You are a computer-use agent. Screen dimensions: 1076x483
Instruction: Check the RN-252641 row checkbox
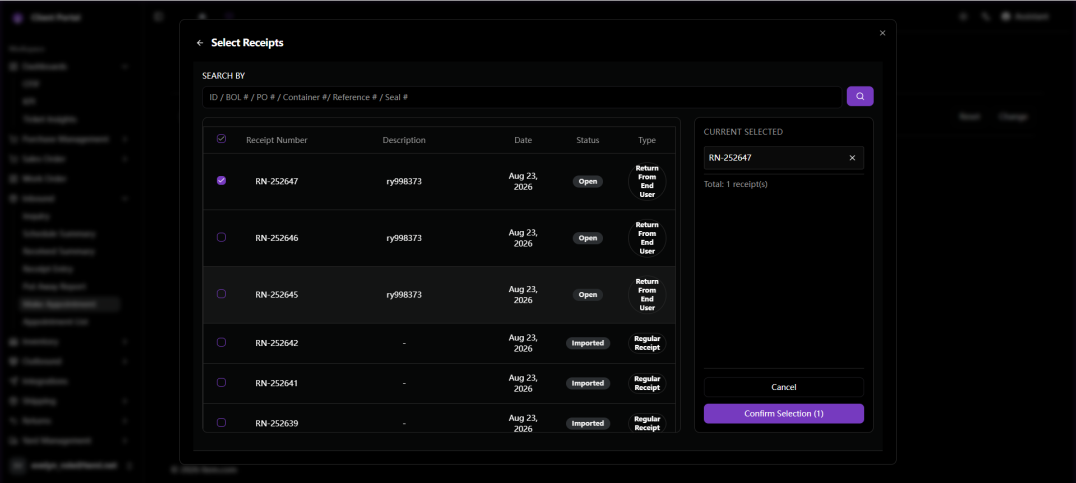(x=221, y=382)
